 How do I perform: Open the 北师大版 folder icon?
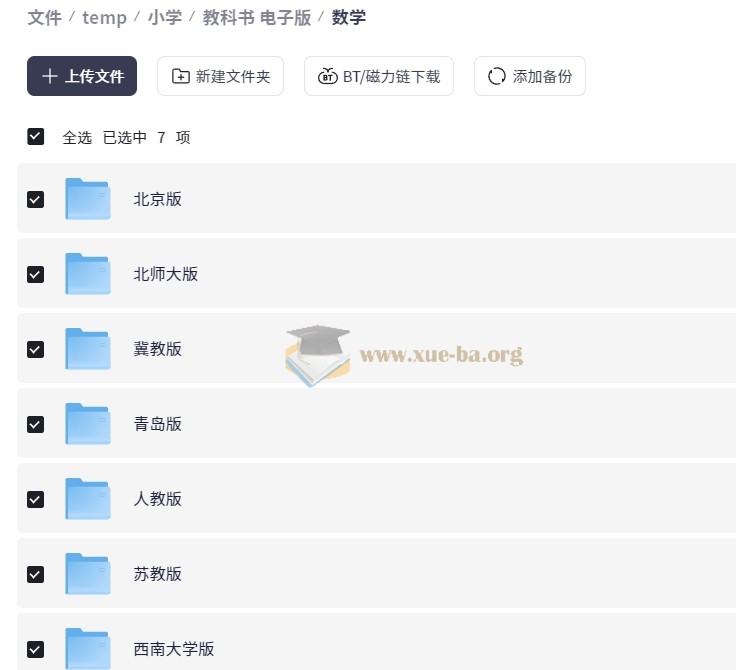click(x=88, y=274)
